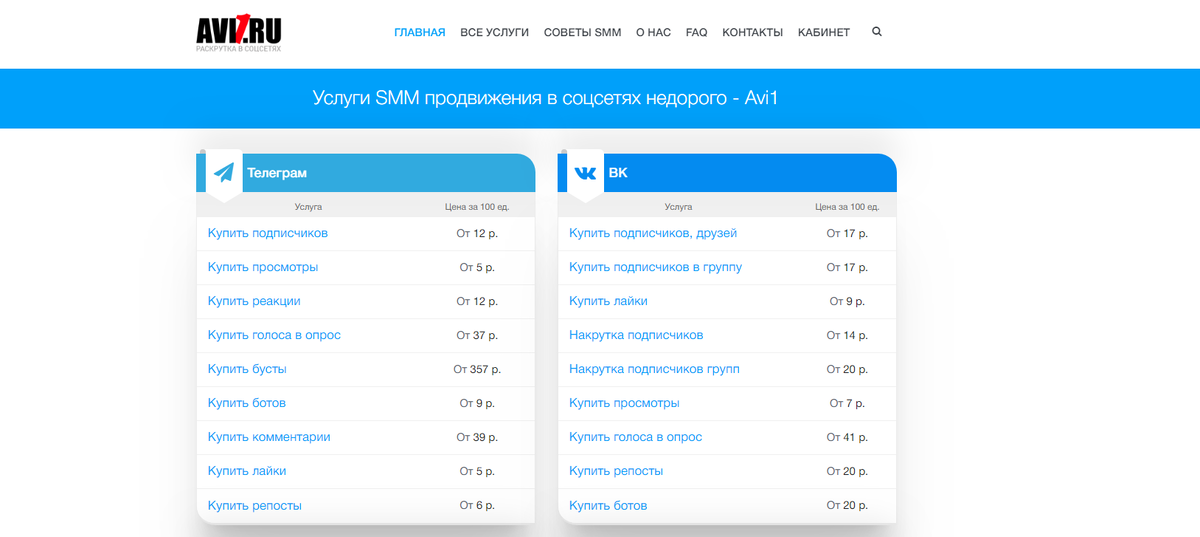Click Telegram Услуга column header
Screen dimensions: 1200x537
pyautogui.click(x=308, y=207)
